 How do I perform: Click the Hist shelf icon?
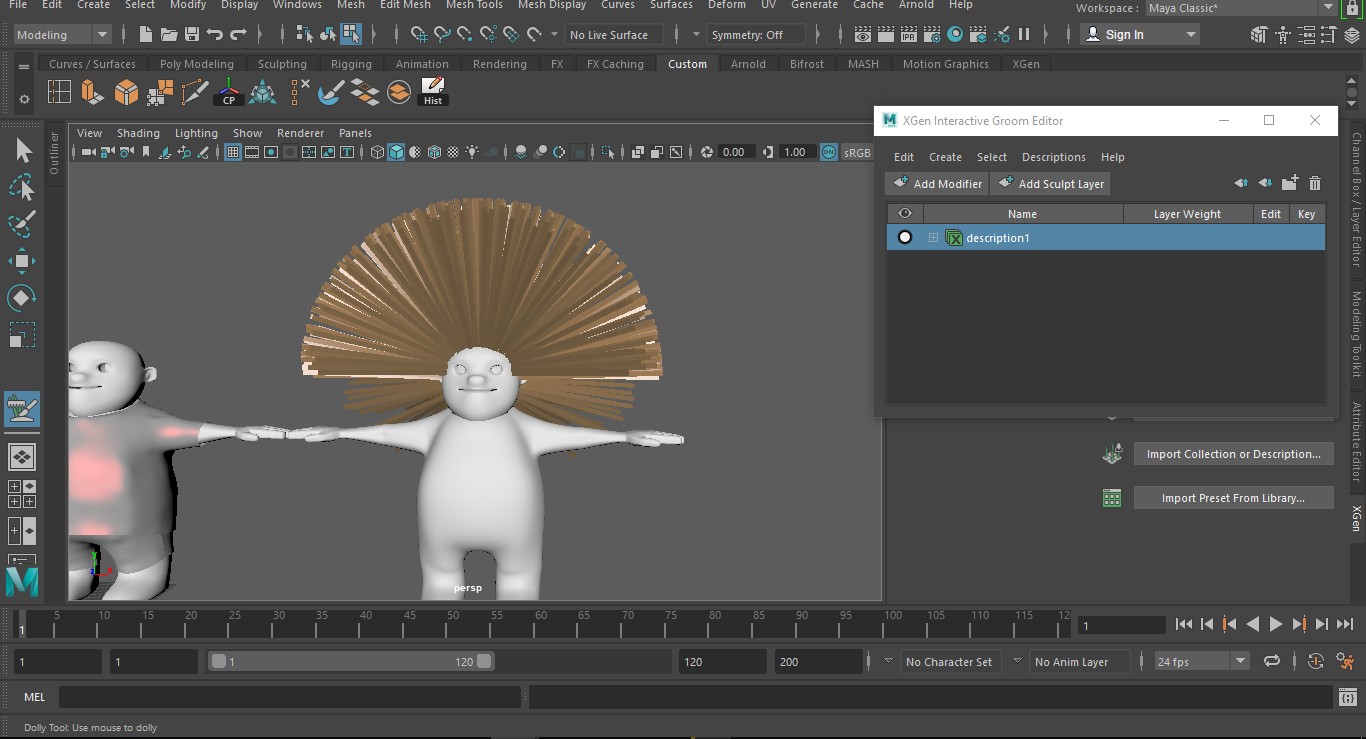[433, 92]
